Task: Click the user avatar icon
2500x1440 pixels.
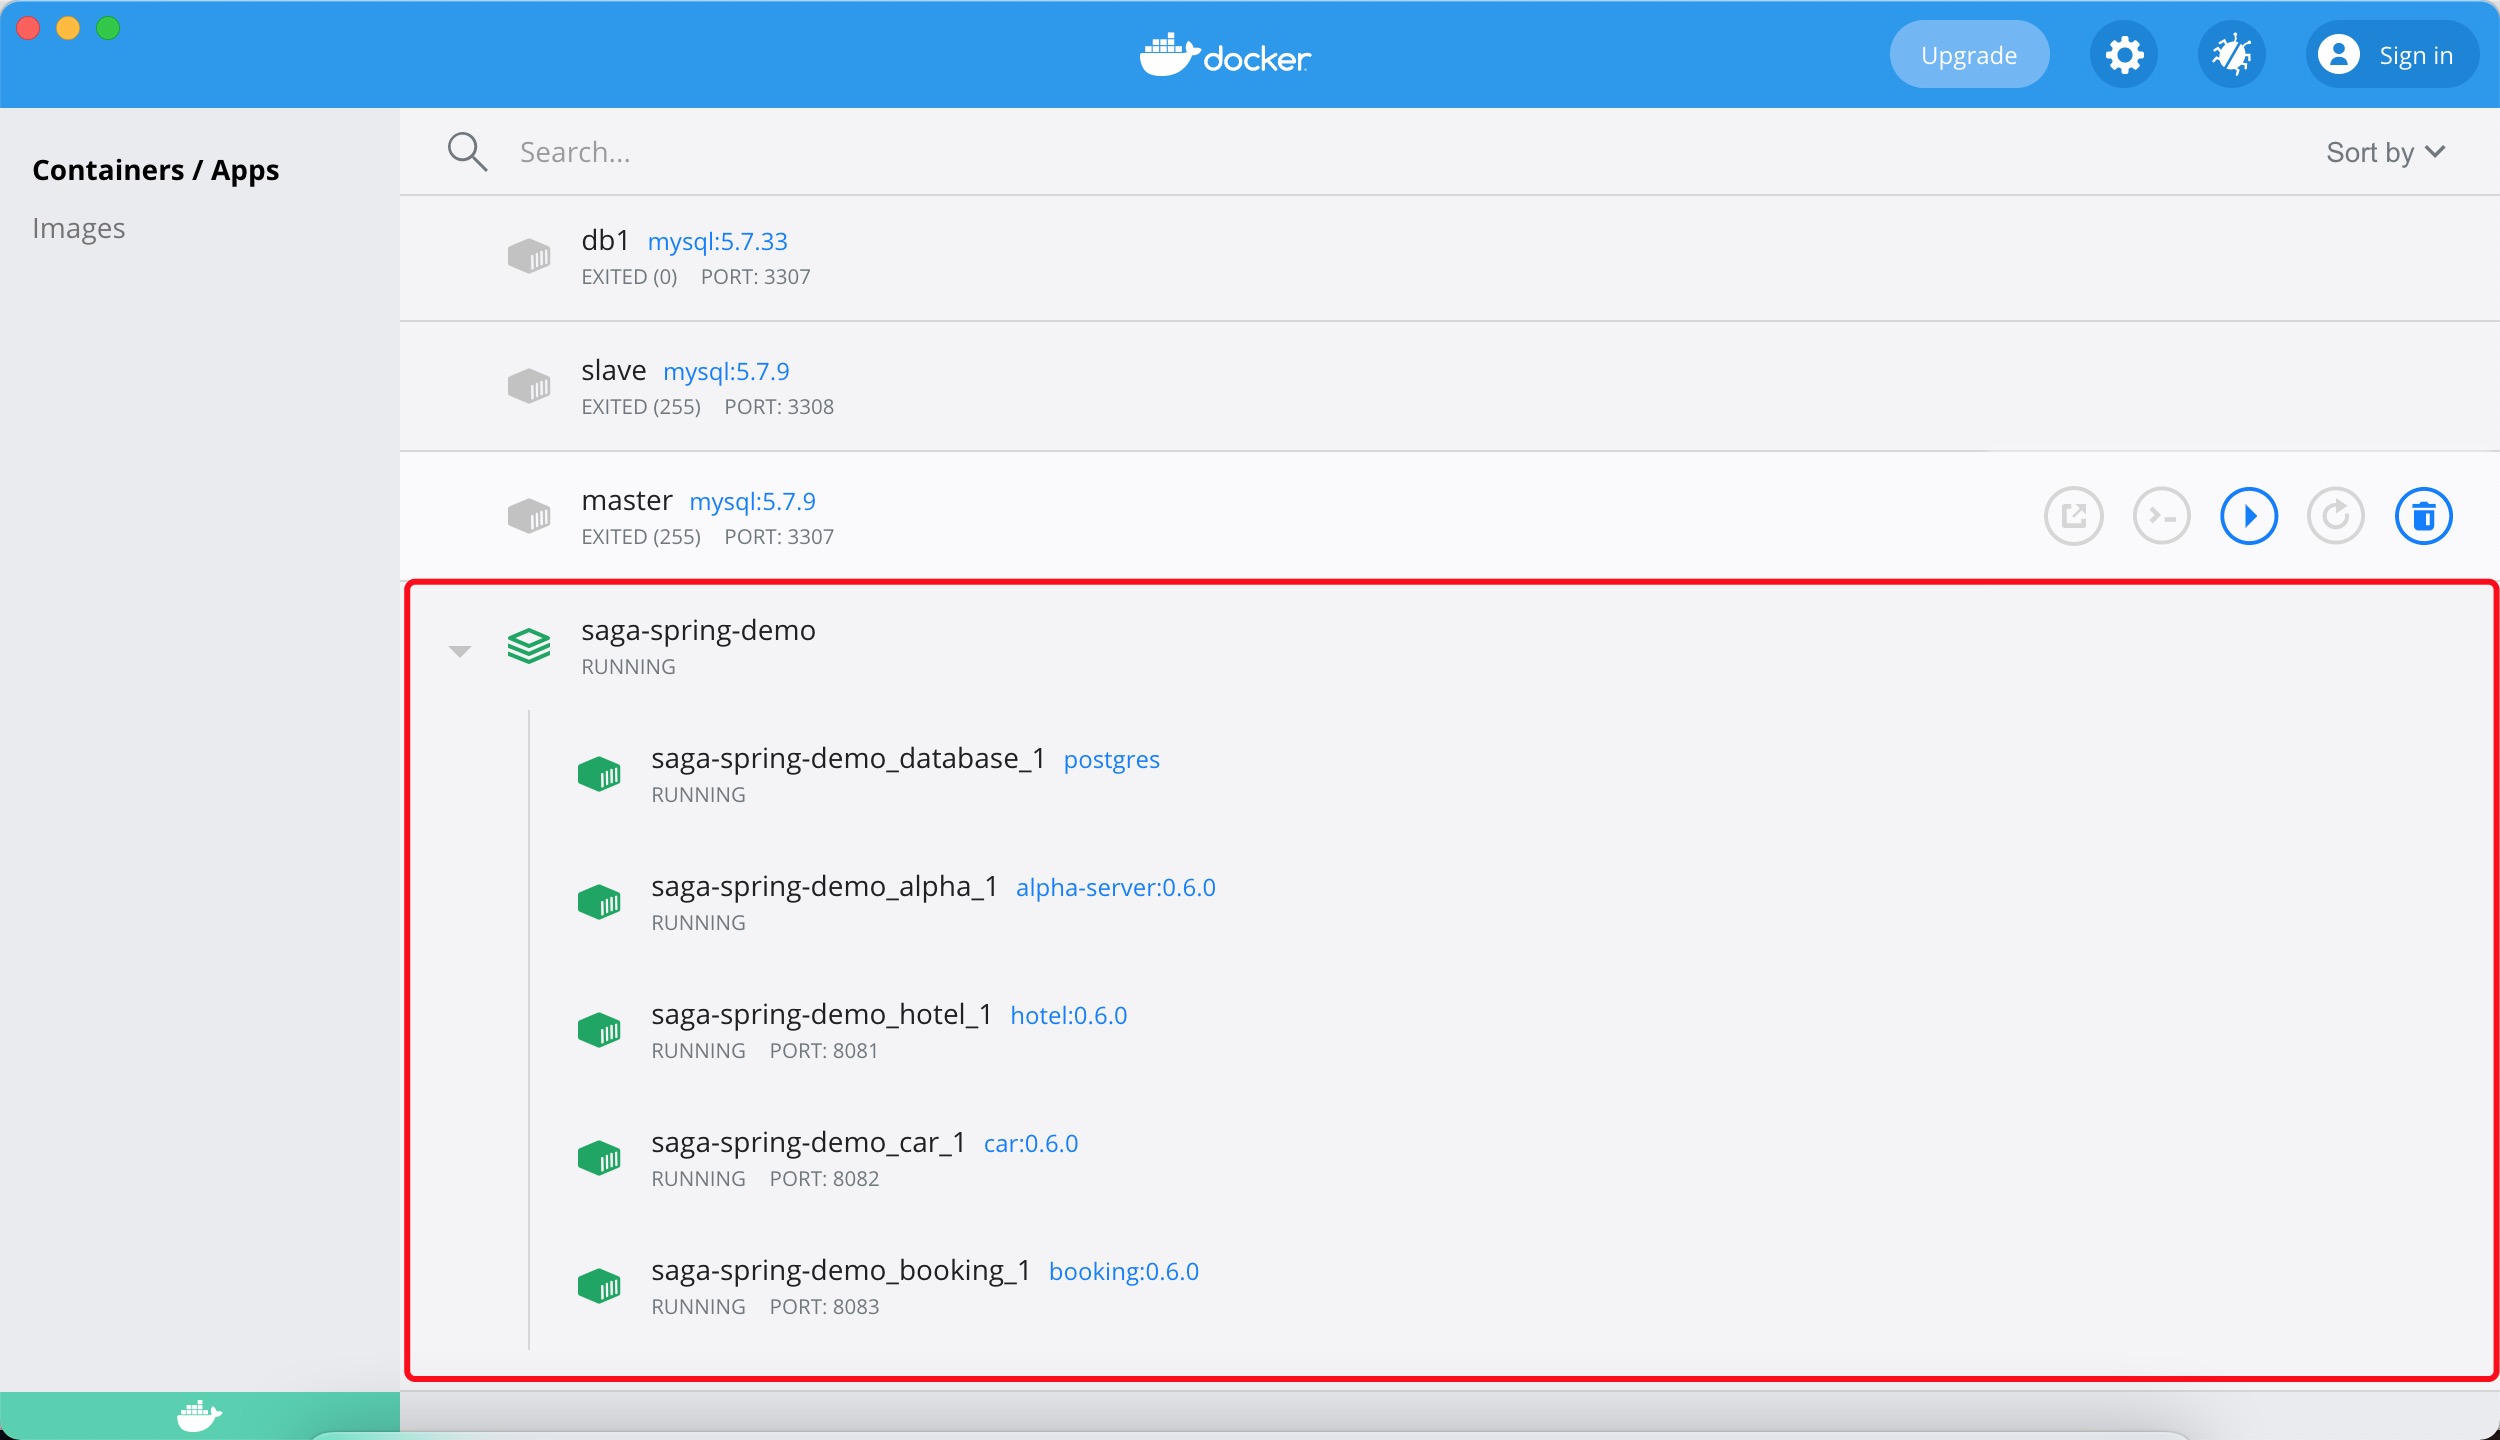Action: 2339,55
